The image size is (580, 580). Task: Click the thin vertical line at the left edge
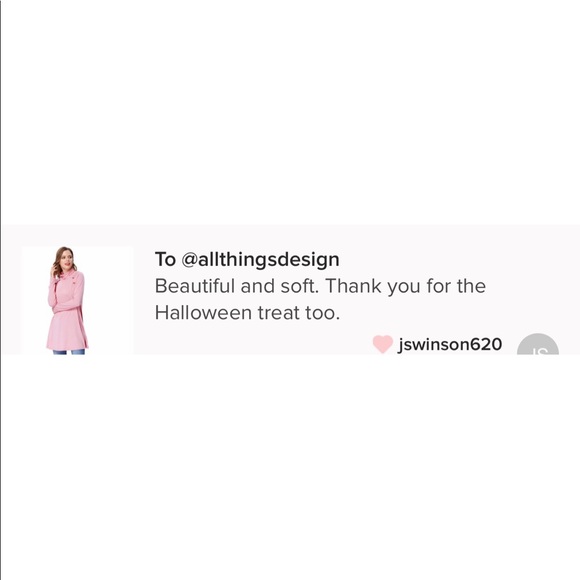(x=1, y=290)
